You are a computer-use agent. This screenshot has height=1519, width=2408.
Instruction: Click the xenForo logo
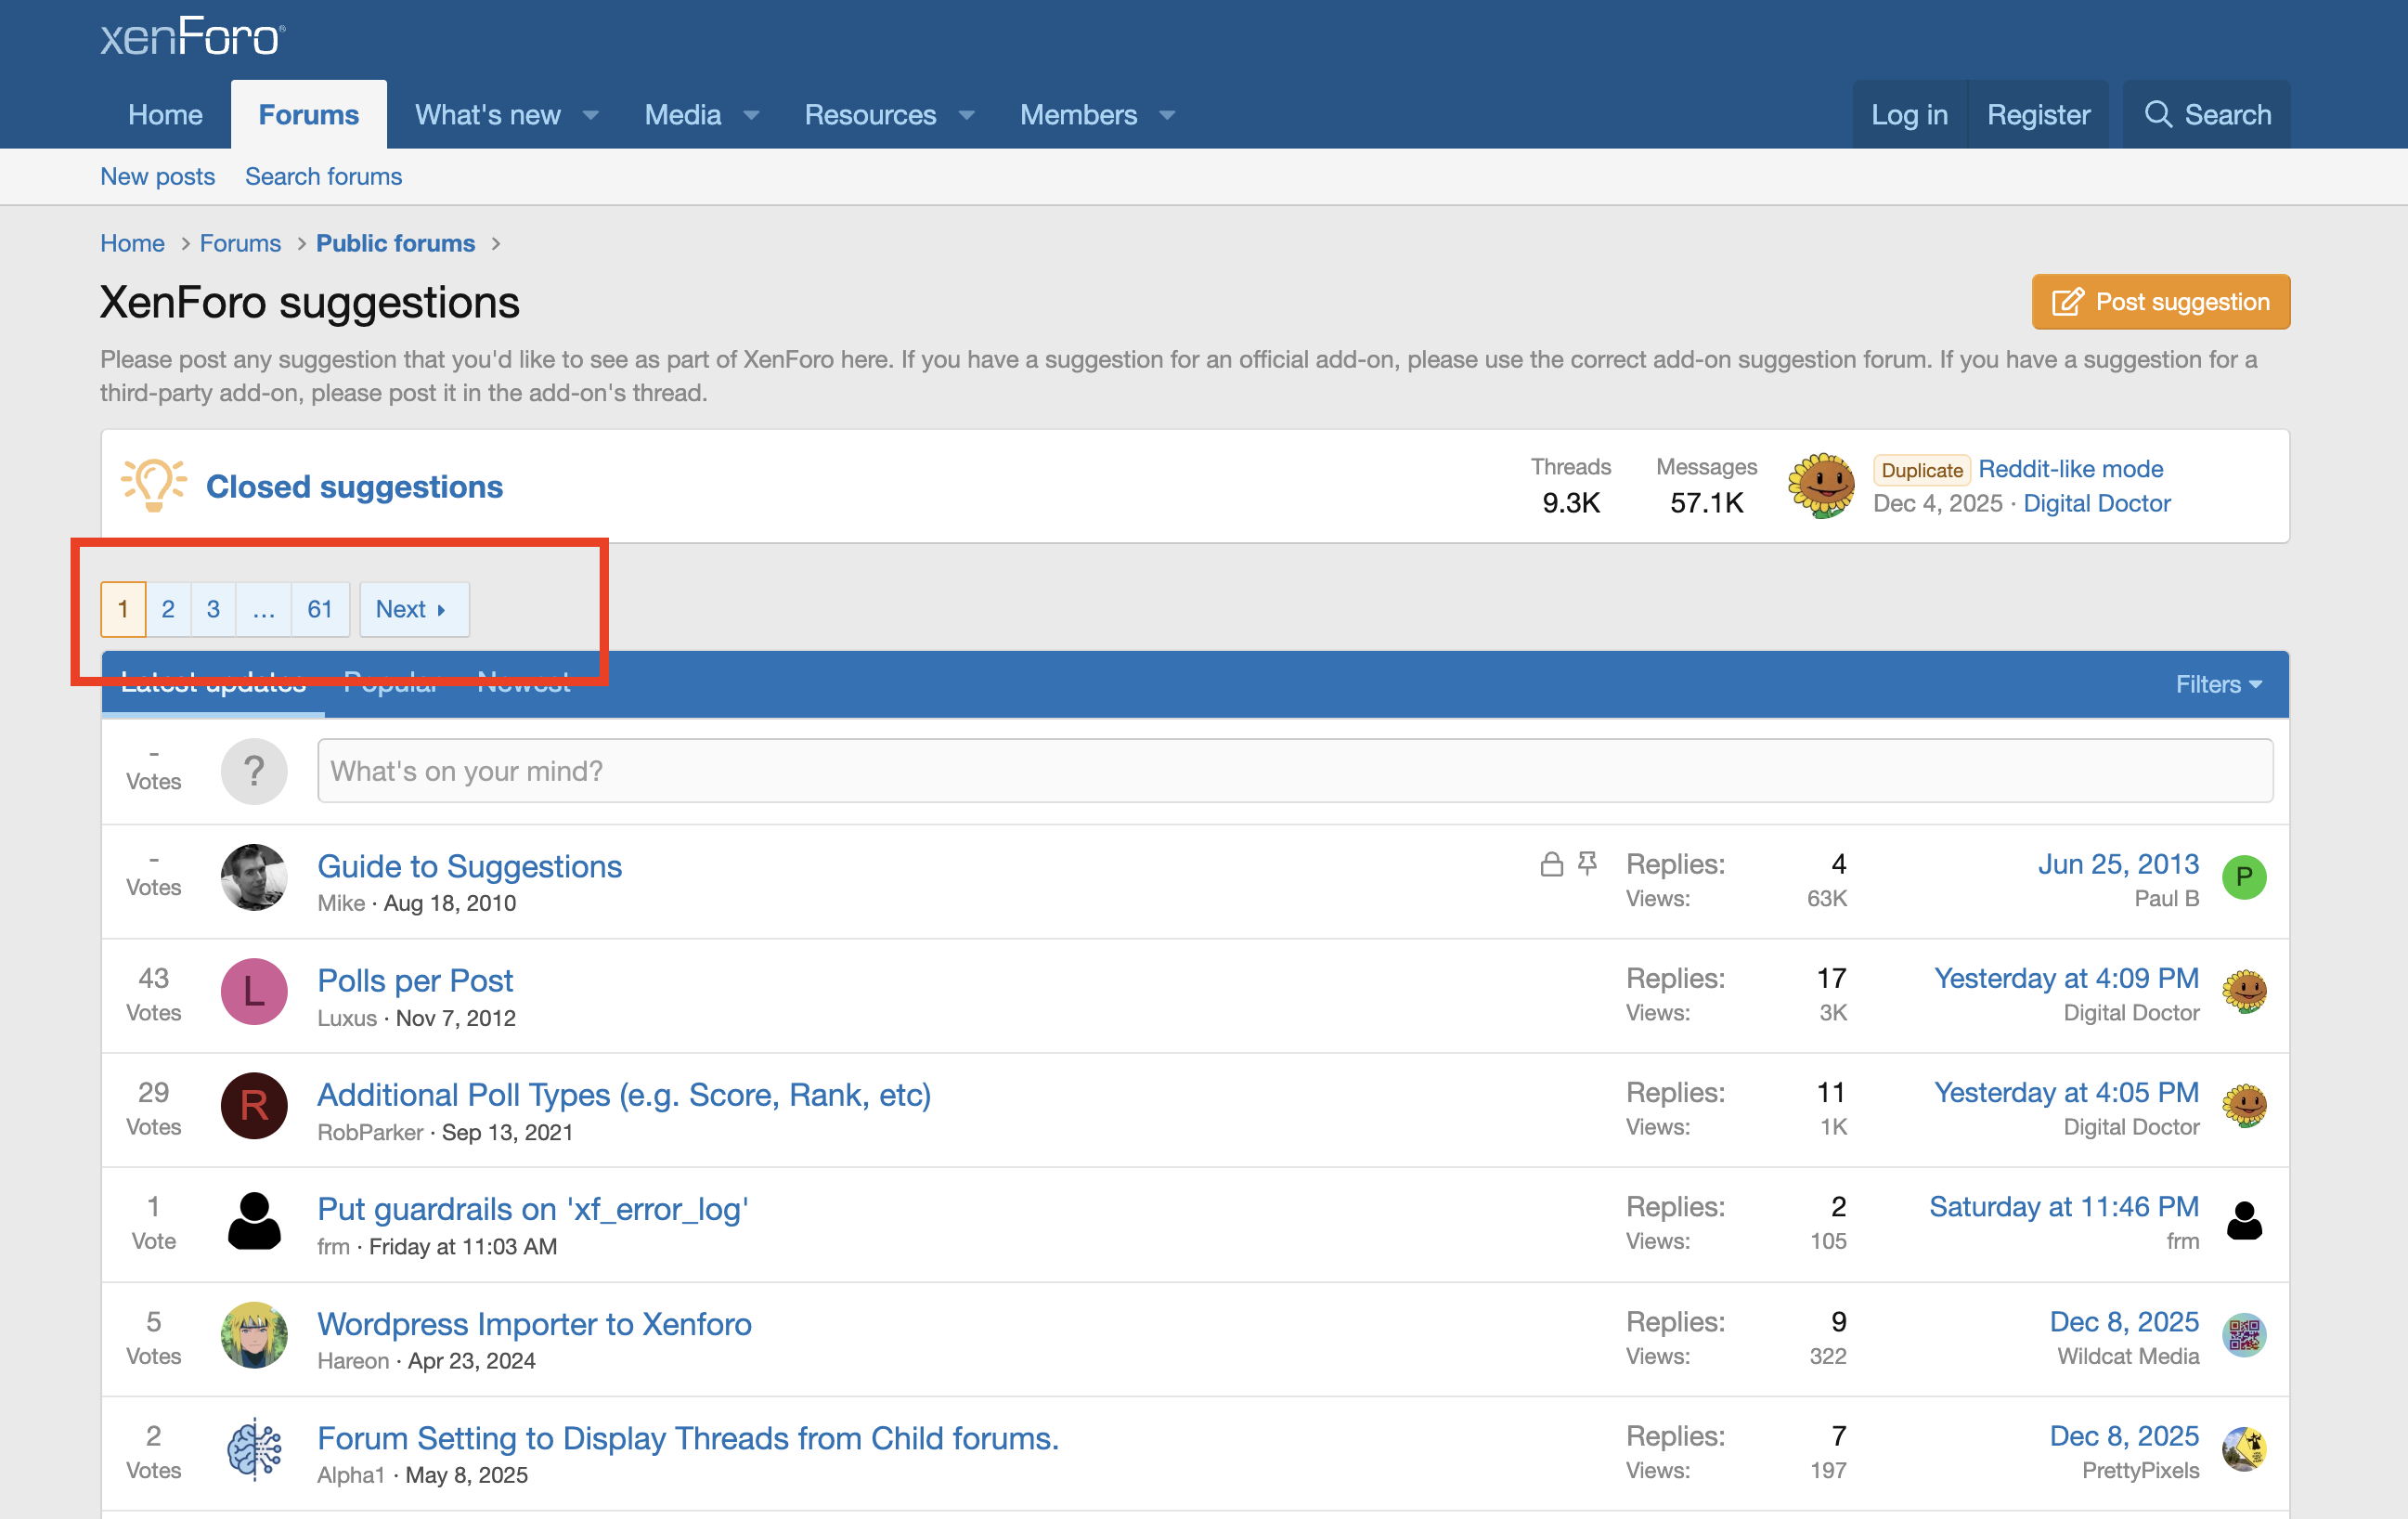coord(192,37)
